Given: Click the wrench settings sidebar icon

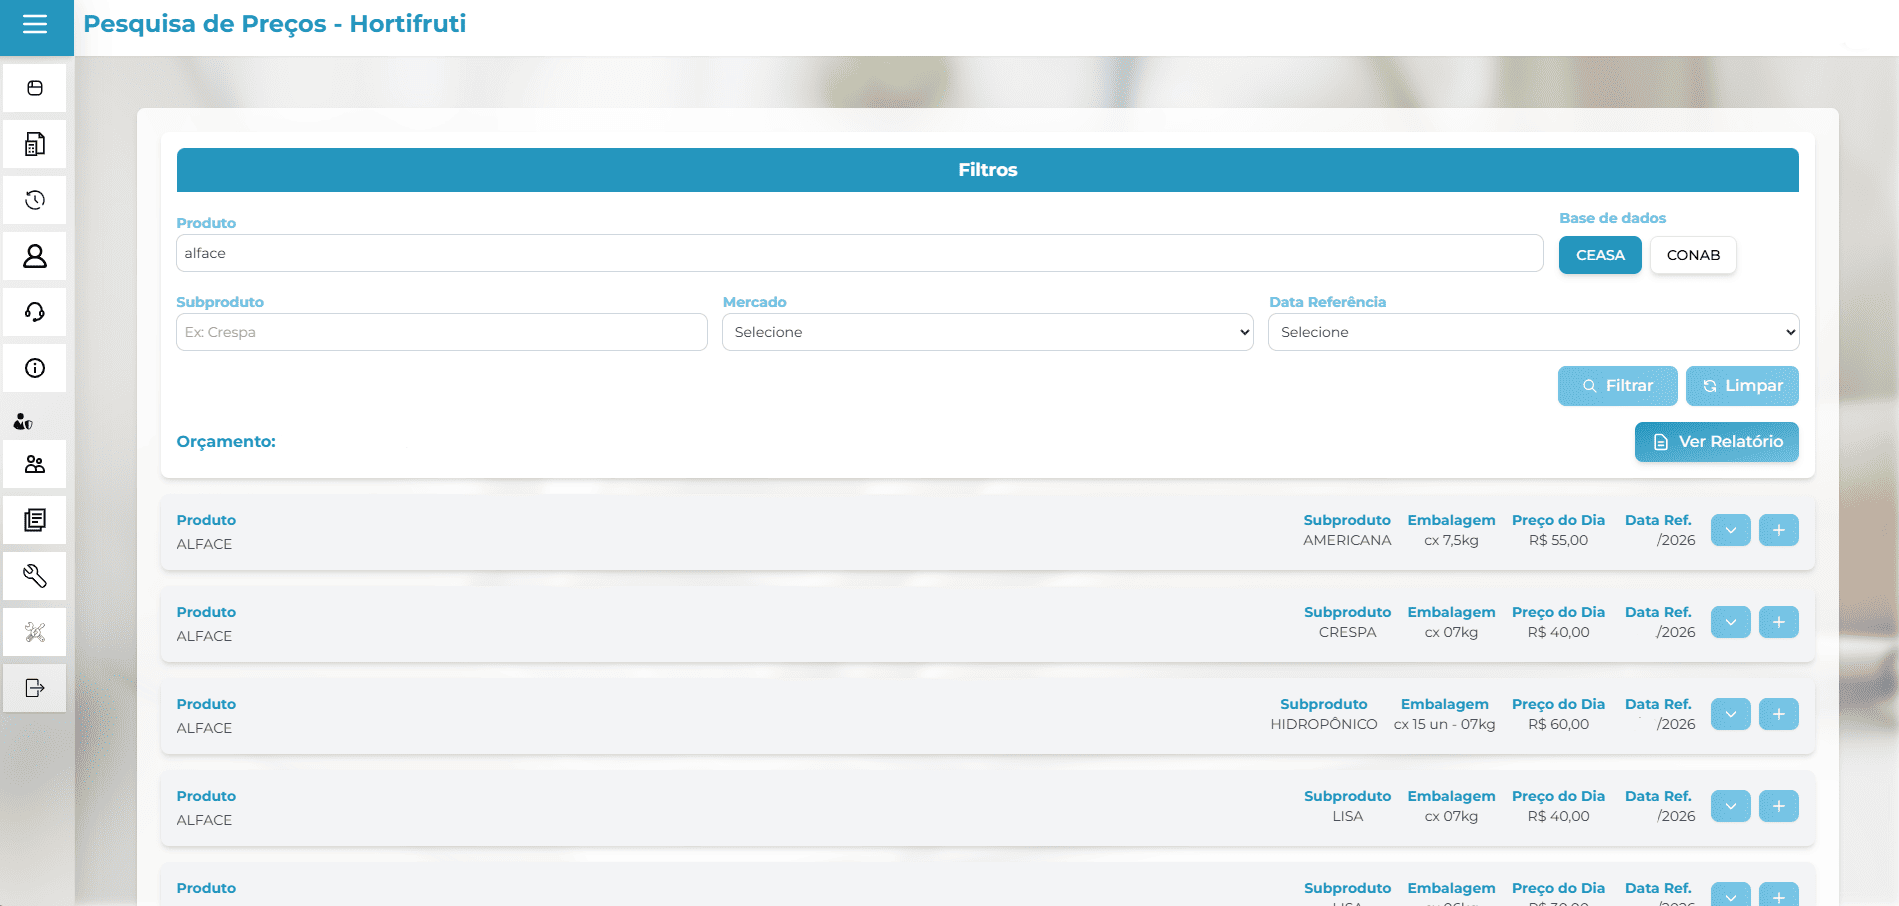Looking at the screenshot, I should (35, 576).
